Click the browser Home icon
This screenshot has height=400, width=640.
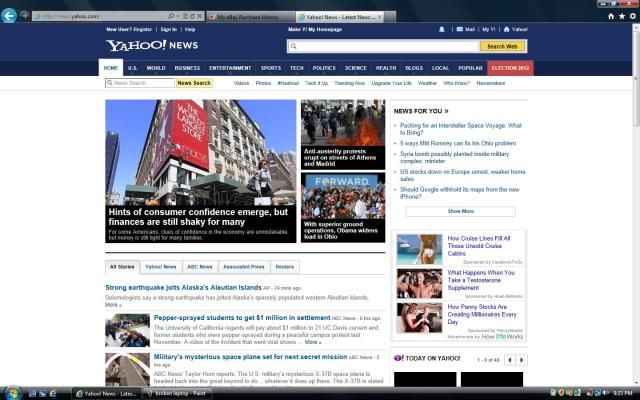click(611, 16)
